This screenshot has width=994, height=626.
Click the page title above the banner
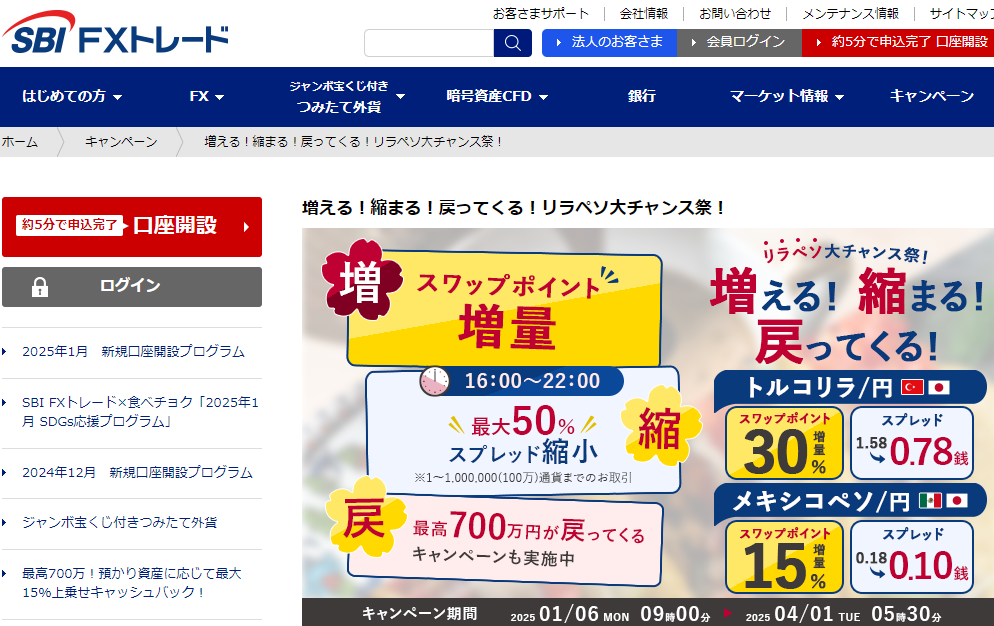[514, 208]
